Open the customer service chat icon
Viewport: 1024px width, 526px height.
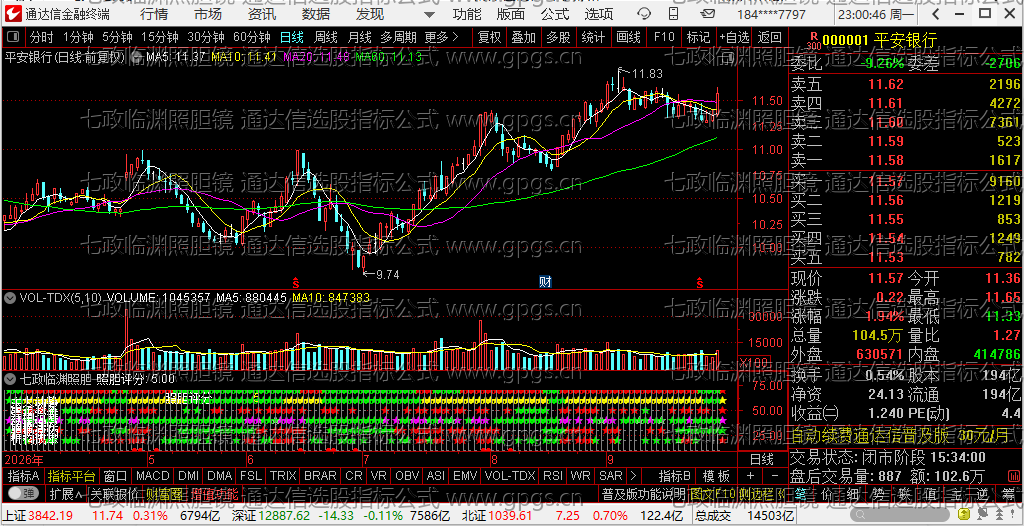[x=645, y=13]
